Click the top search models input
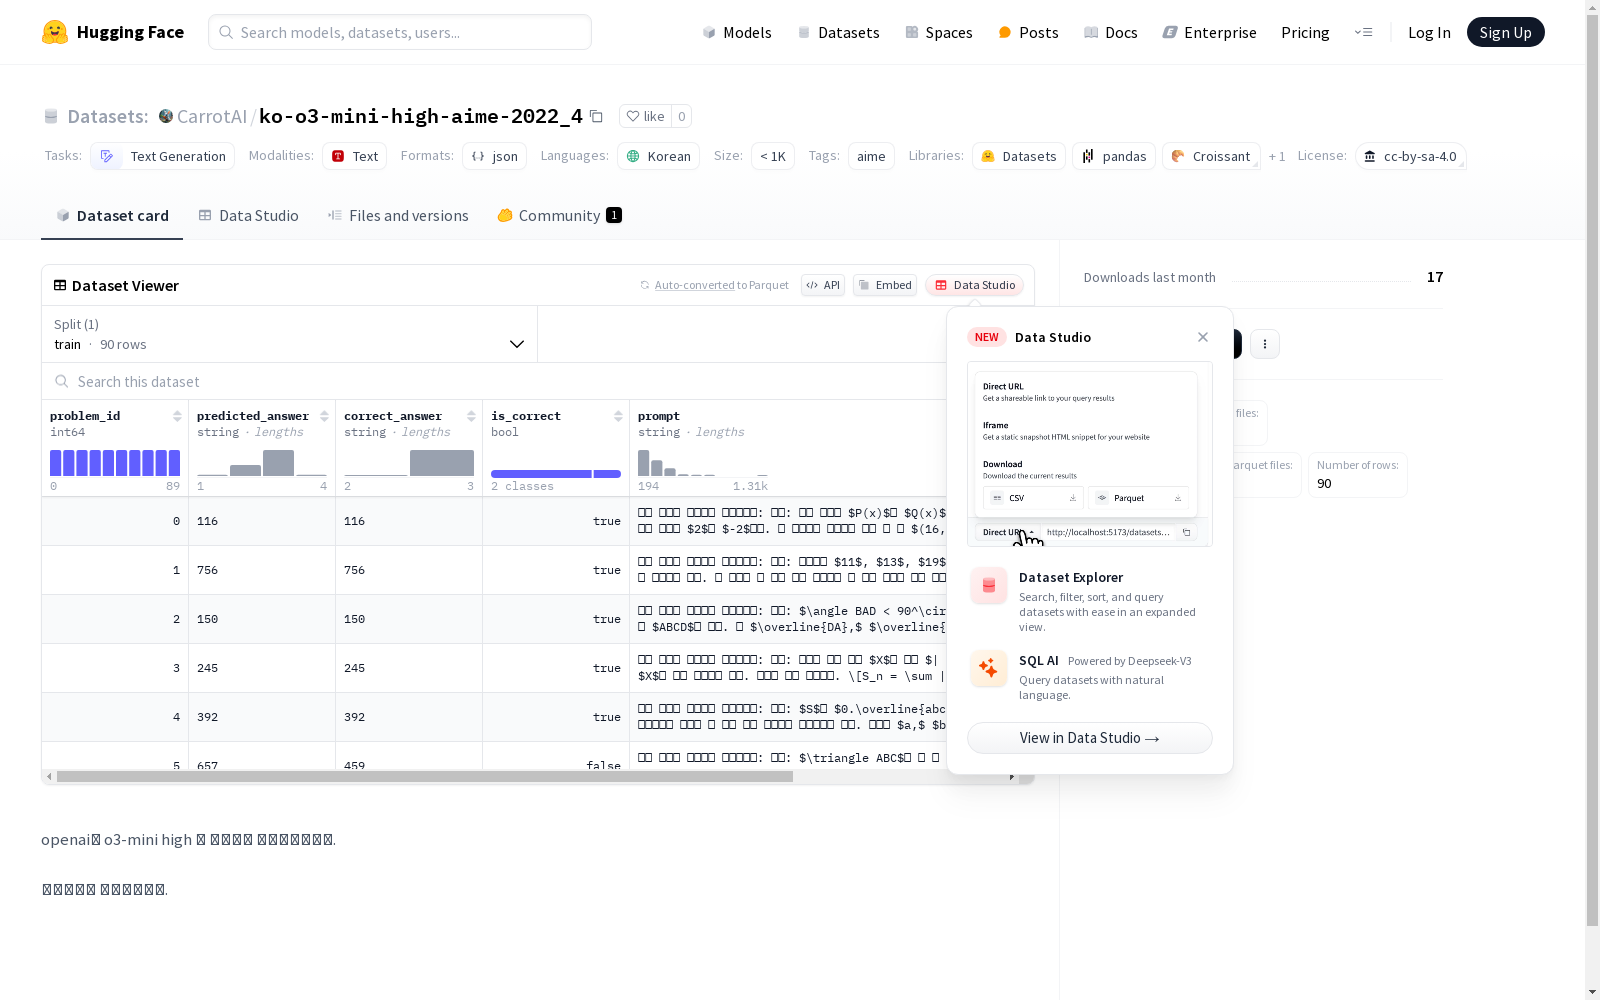This screenshot has width=1600, height=1000. click(400, 32)
